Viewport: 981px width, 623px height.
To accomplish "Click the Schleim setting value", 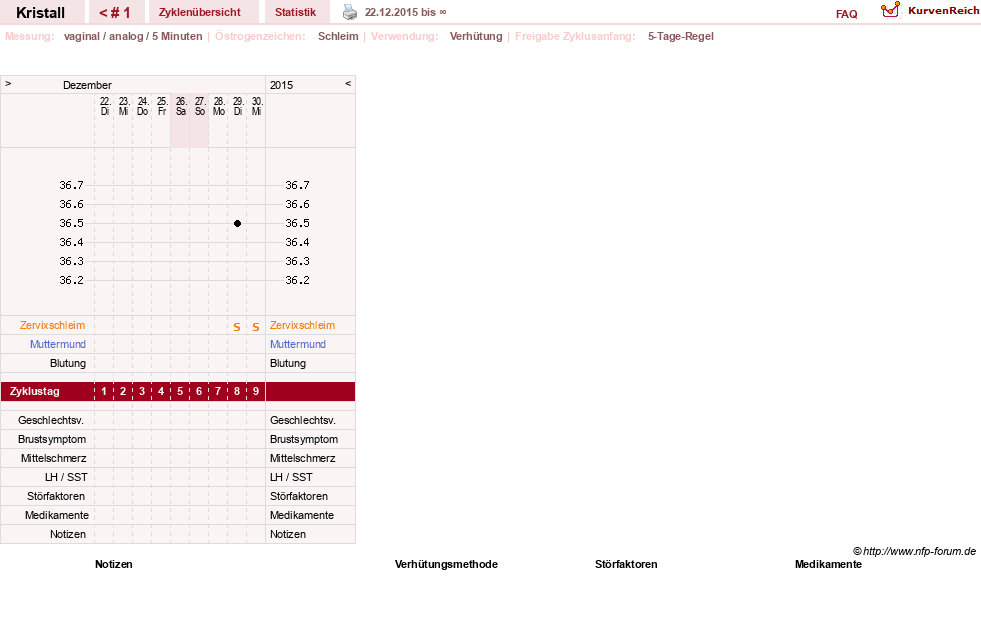I will point(338,36).
